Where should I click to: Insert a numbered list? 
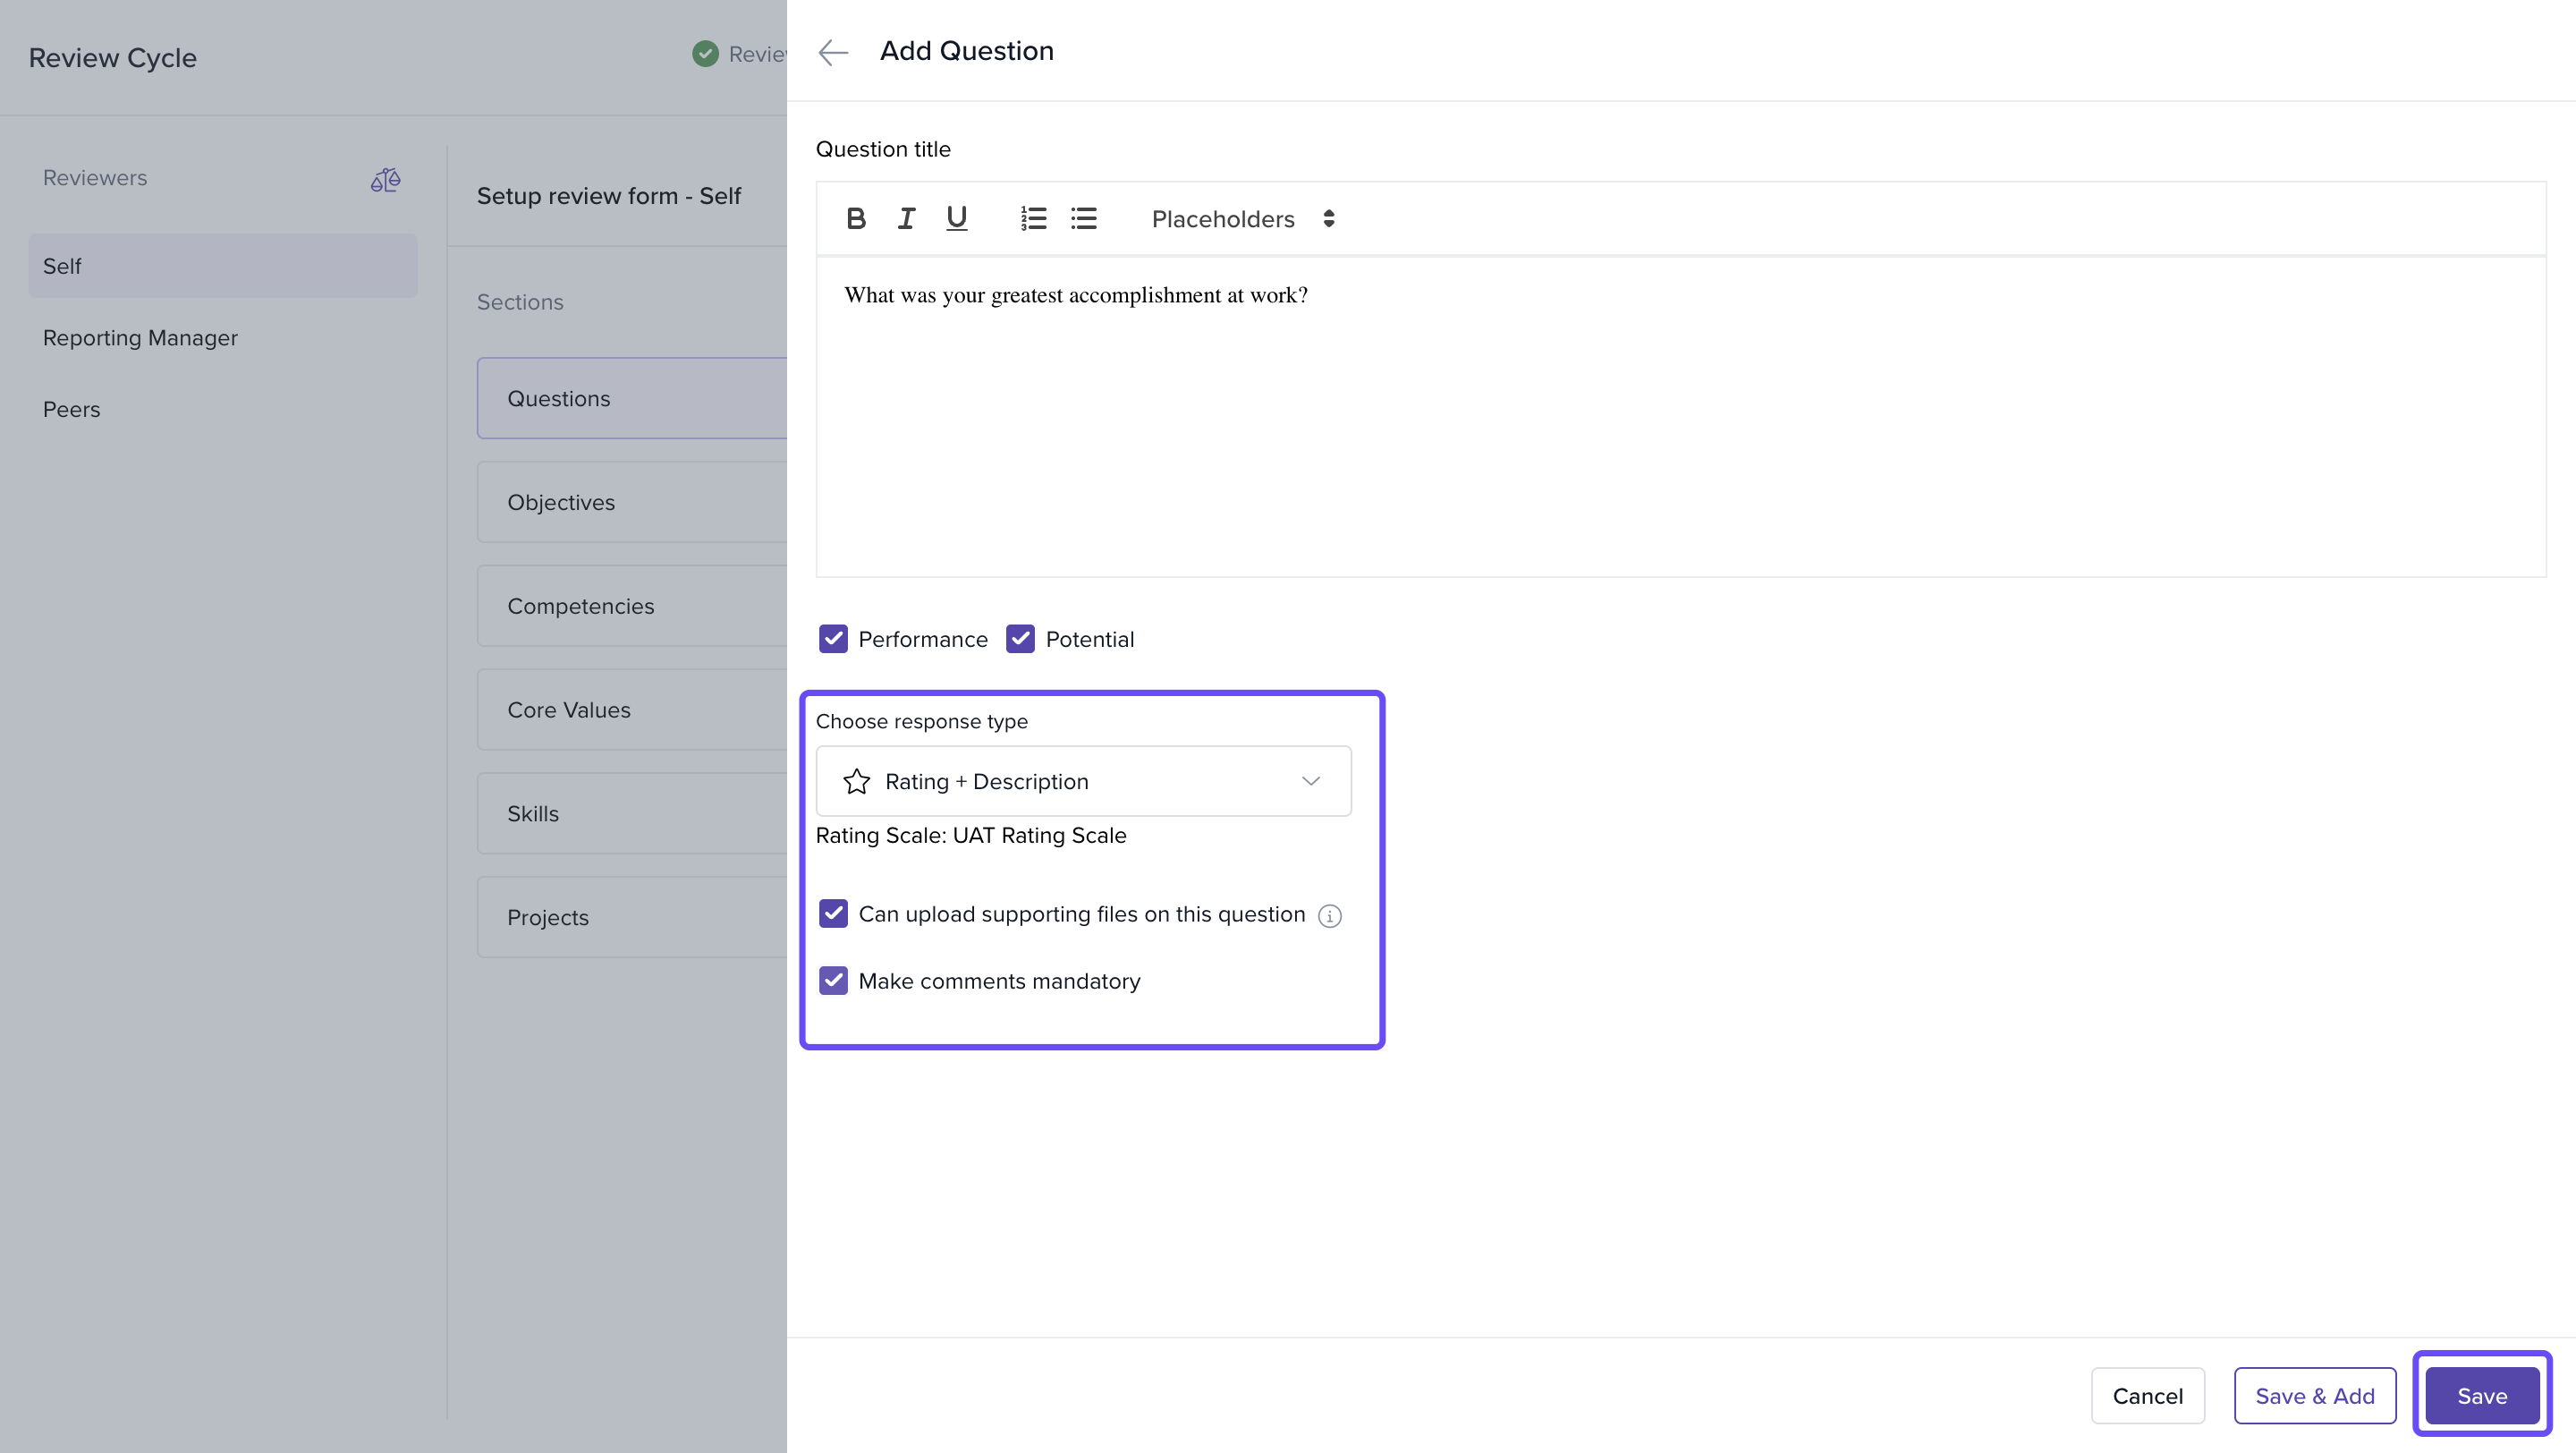1033,219
